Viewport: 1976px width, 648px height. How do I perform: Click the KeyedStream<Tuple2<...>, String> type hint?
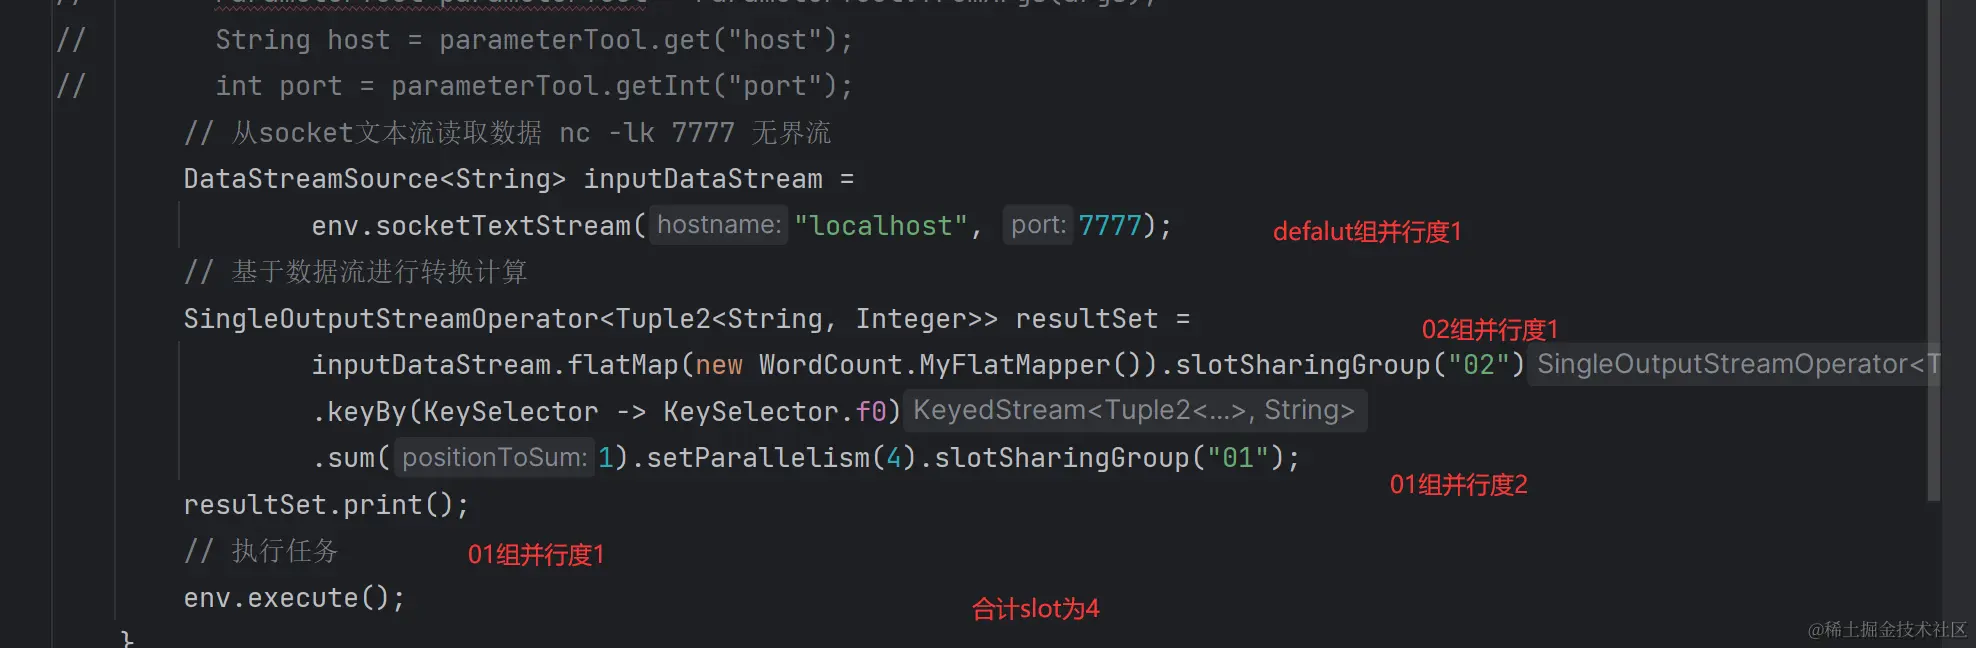pos(1135,411)
